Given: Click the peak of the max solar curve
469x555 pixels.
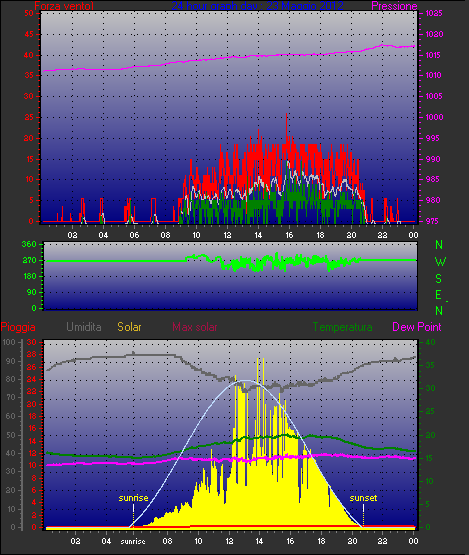Looking at the screenshot, I should coord(246,381).
